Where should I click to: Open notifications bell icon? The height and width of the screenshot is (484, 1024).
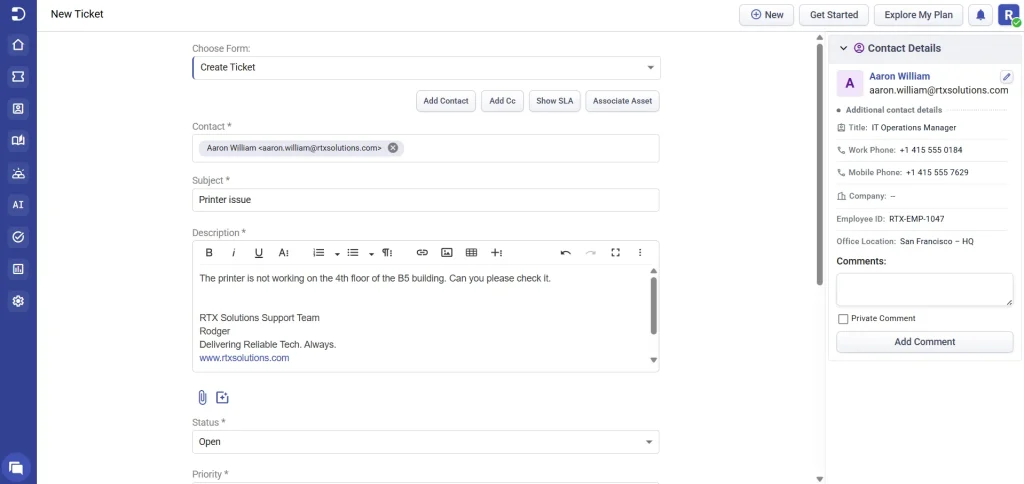[980, 15]
